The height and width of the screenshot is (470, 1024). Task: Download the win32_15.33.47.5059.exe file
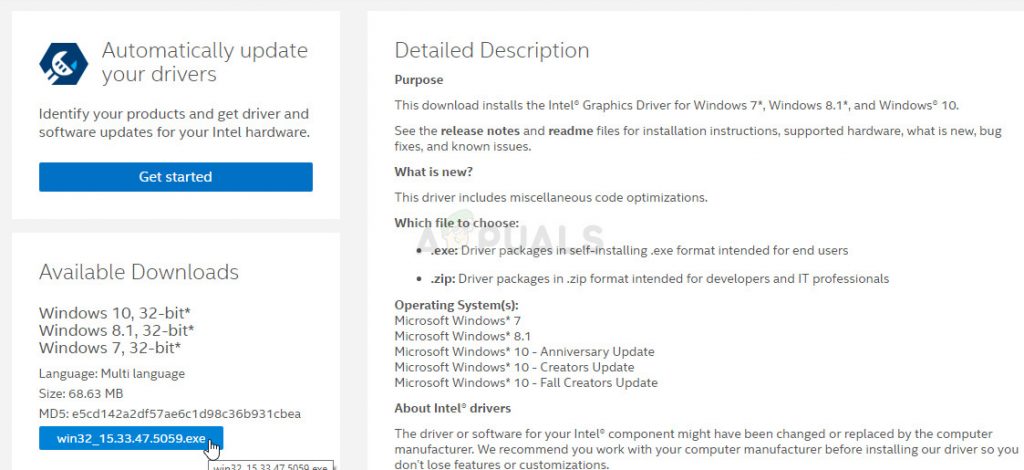point(131,439)
